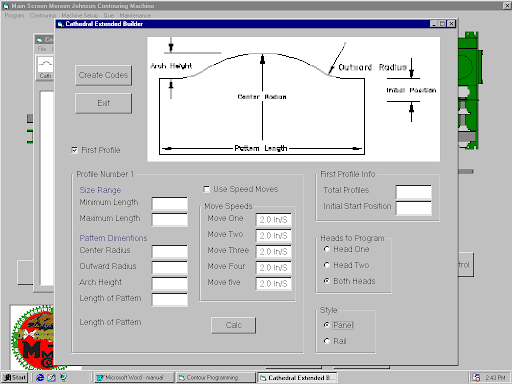The height and width of the screenshot is (384, 512).
Task: Select Head Two radio button
Action: pyautogui.click(x=327, y=265)
